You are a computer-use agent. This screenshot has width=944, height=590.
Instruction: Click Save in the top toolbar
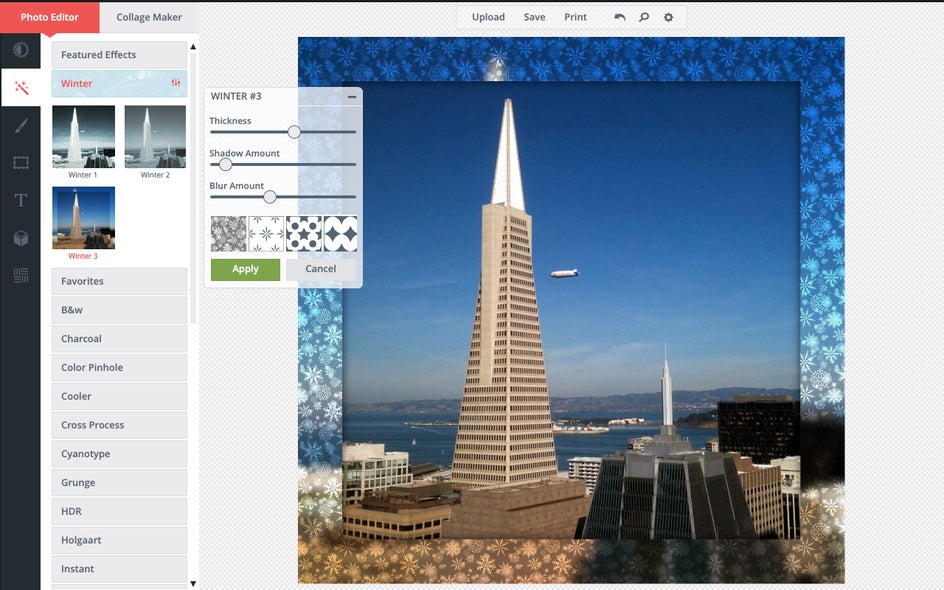pyautogui.click(x=535, y=17)
